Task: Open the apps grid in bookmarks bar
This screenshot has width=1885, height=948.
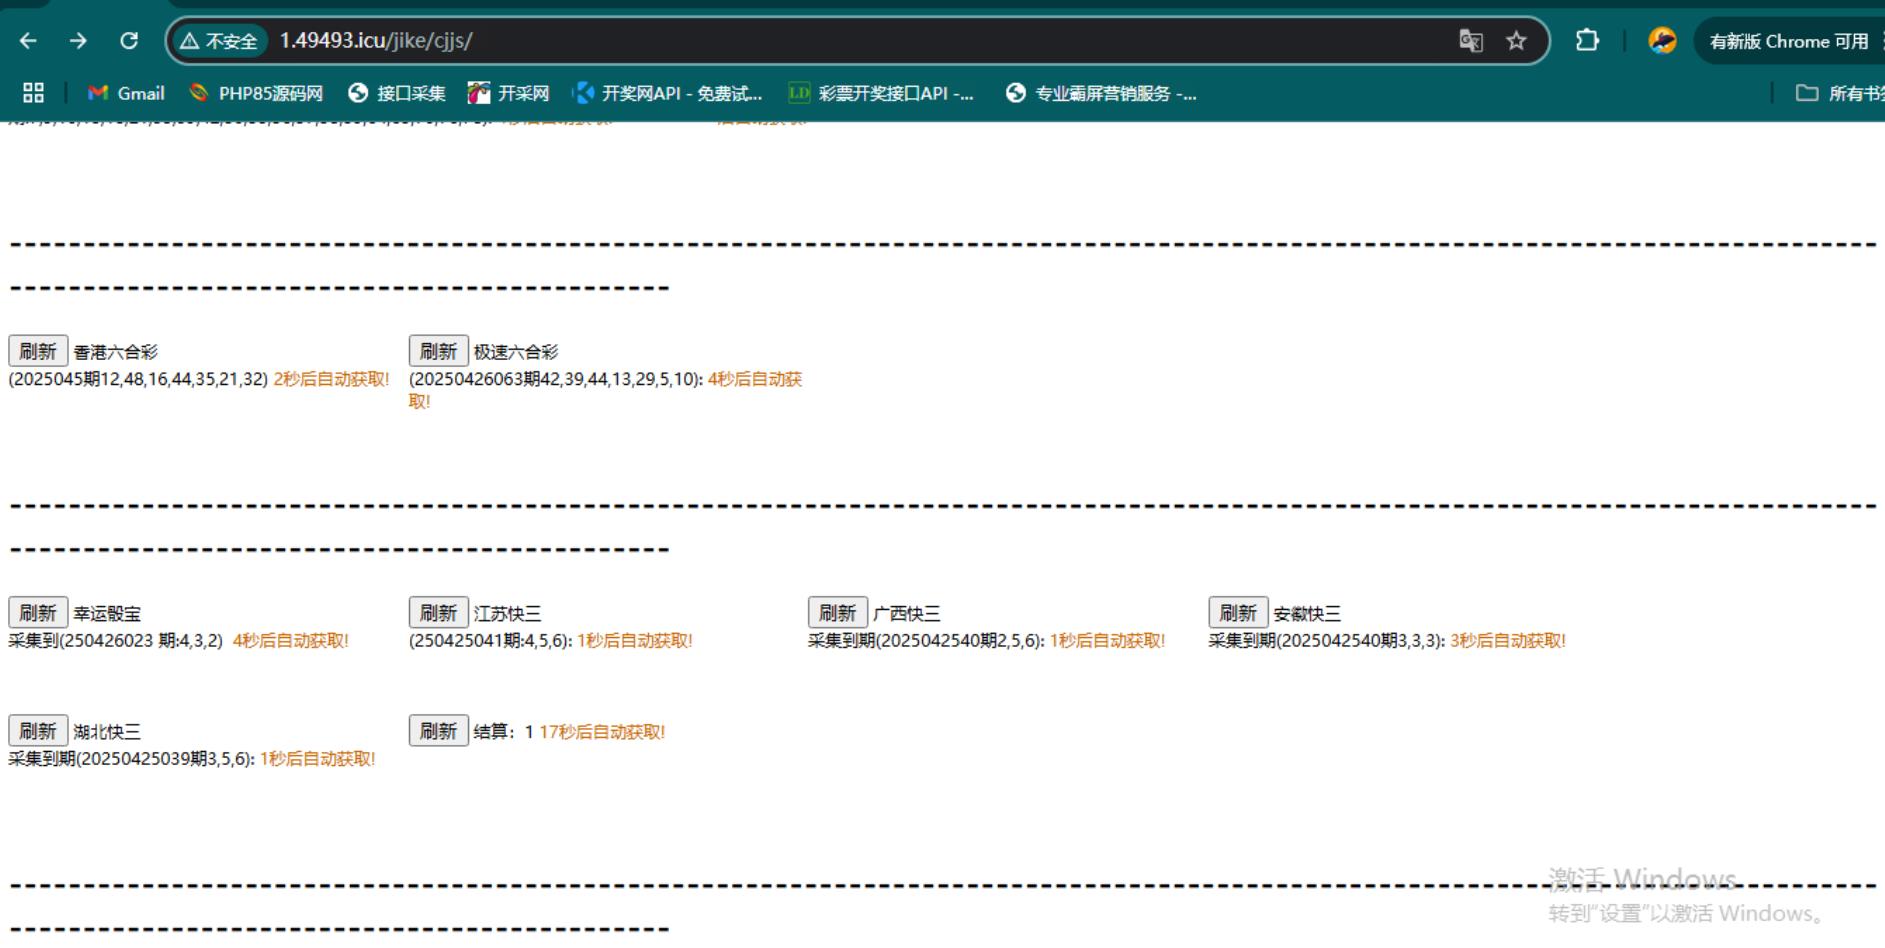Action: click(x=33, y=93)
